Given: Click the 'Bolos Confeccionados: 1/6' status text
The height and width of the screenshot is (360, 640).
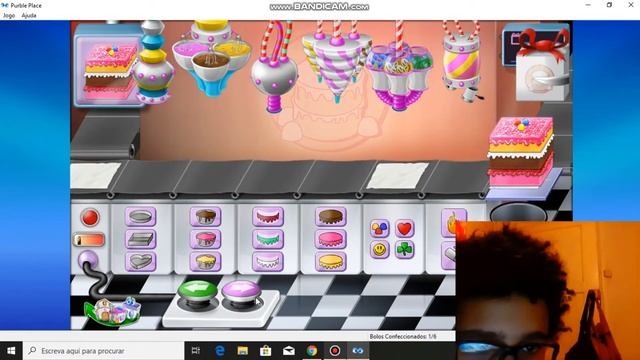Looking at the screenshot, I should tap(402, 337).
